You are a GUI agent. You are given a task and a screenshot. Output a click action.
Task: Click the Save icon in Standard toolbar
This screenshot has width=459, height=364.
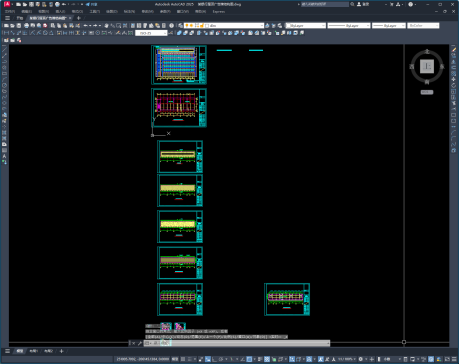click(x=19, y=26)
